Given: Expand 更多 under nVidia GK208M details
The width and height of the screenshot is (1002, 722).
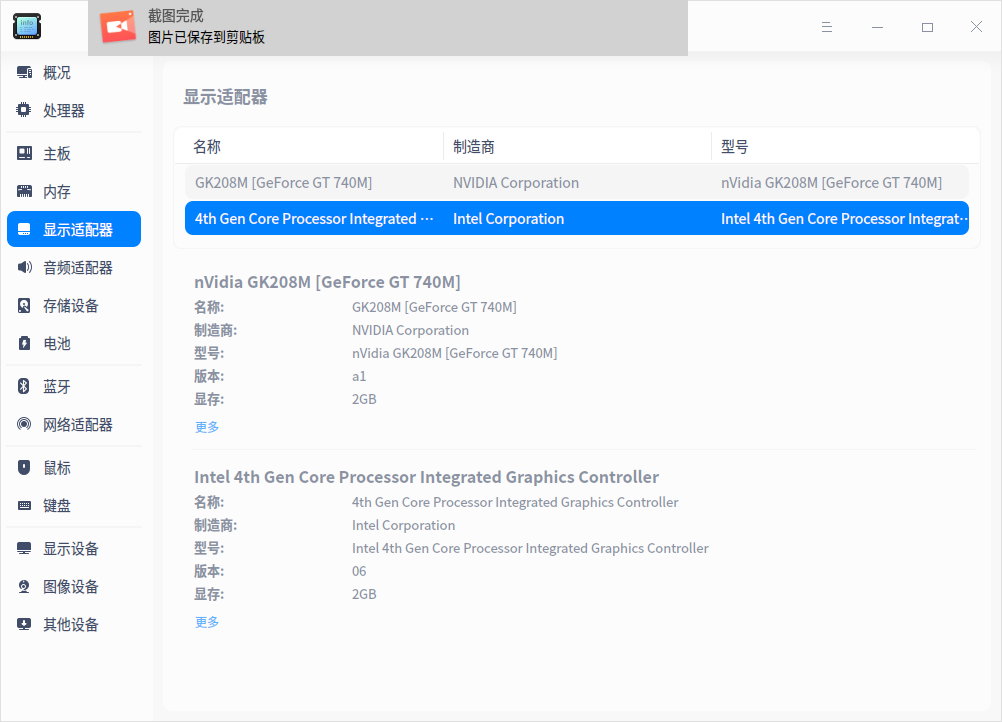Looking at the screenshot, I should 207,427.
